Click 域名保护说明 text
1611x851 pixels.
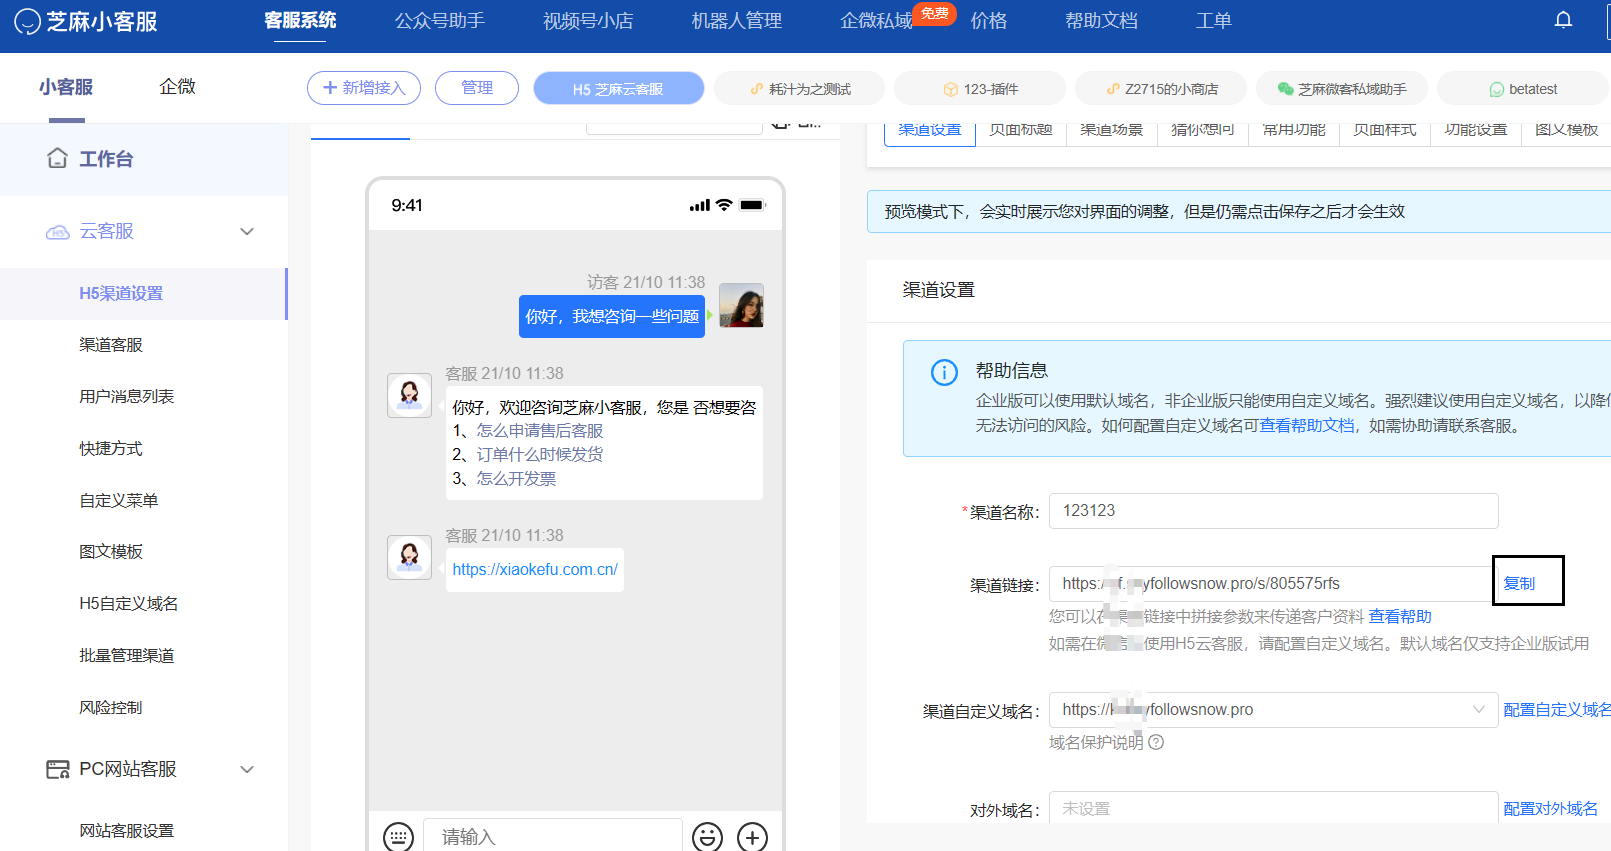point(1096,742)
